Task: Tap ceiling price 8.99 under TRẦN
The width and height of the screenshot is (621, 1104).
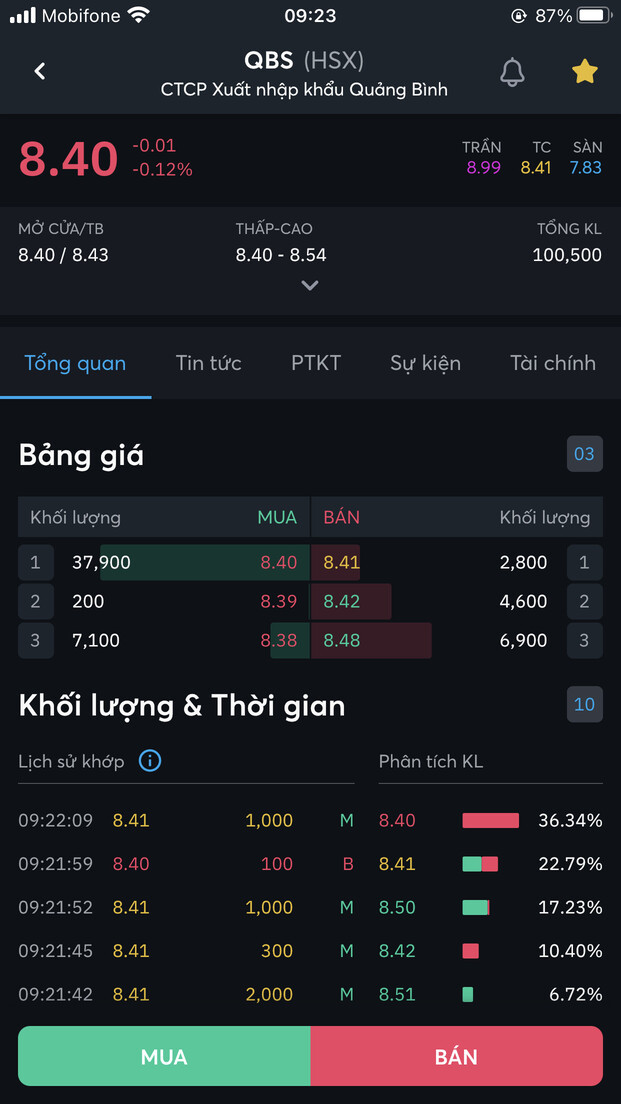Action: [x=483, y=167]
